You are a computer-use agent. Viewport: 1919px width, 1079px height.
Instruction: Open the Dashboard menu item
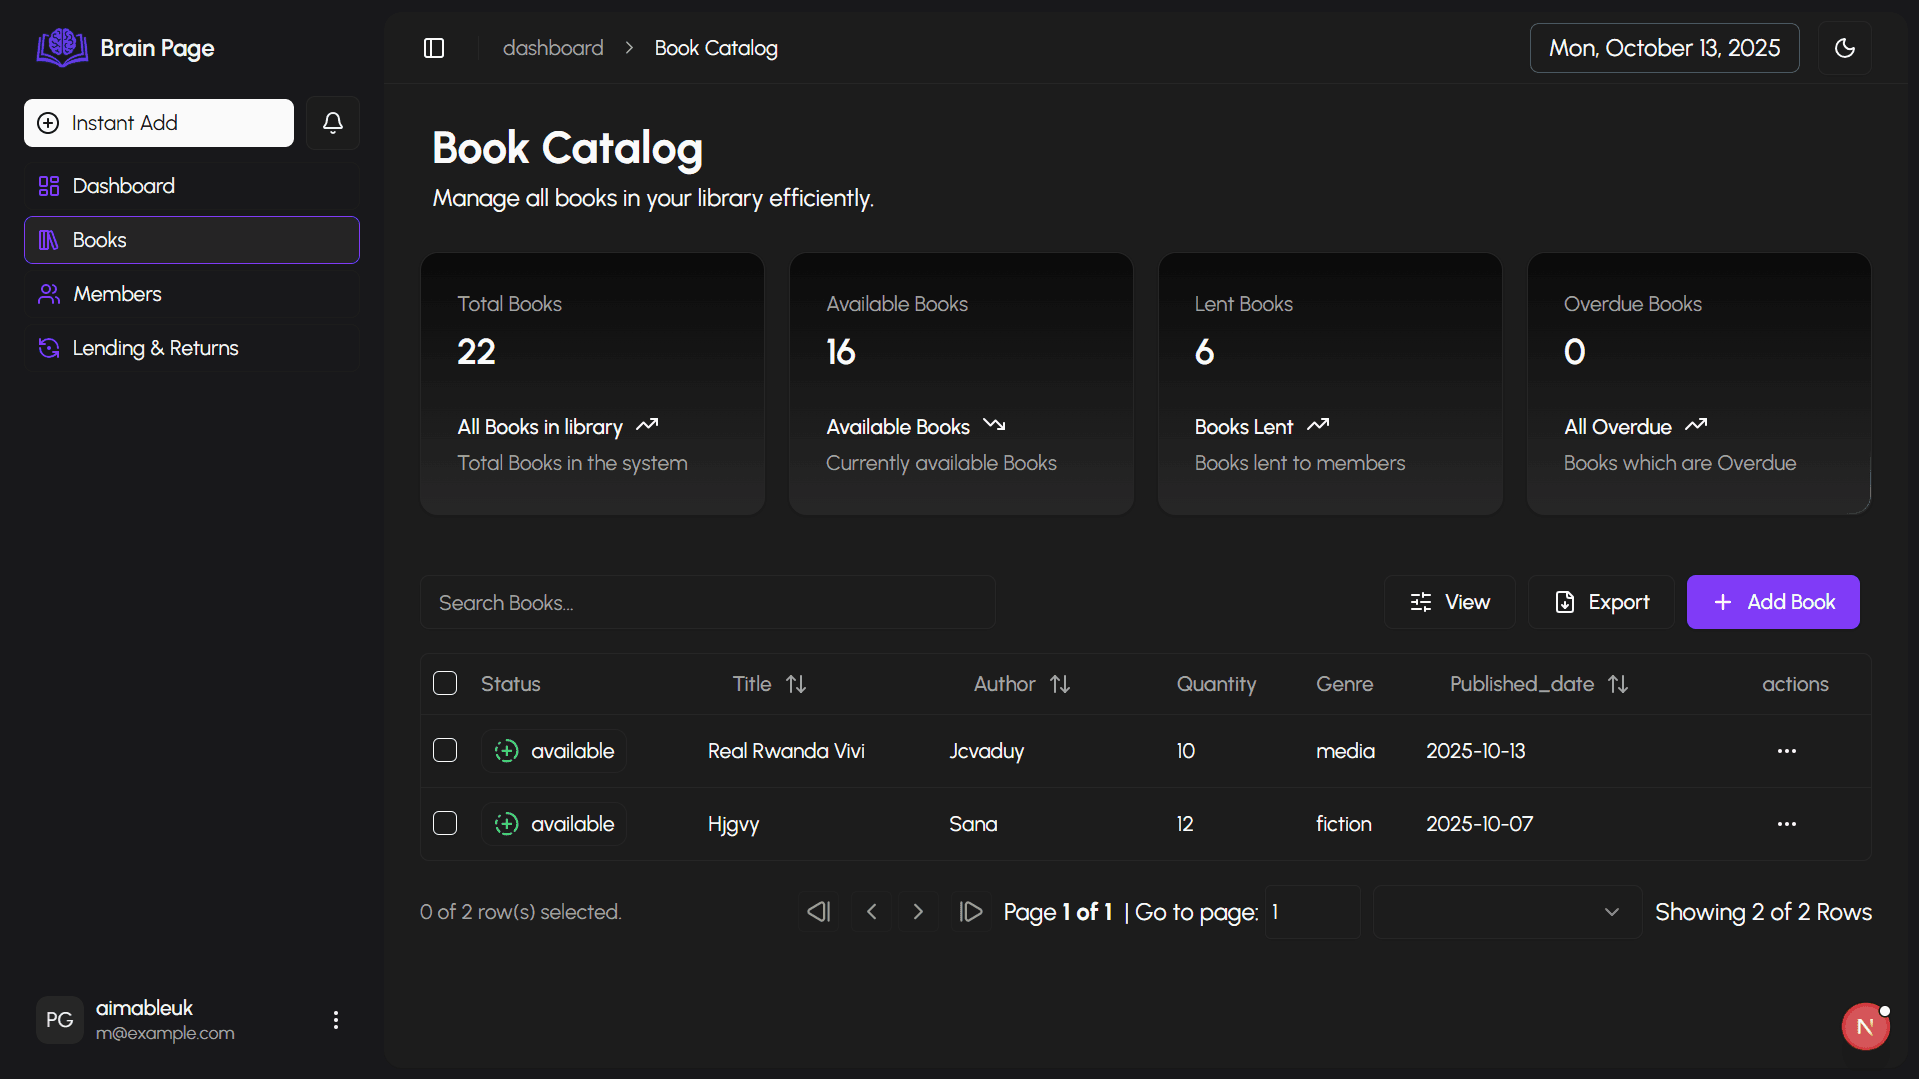point(192,186)
